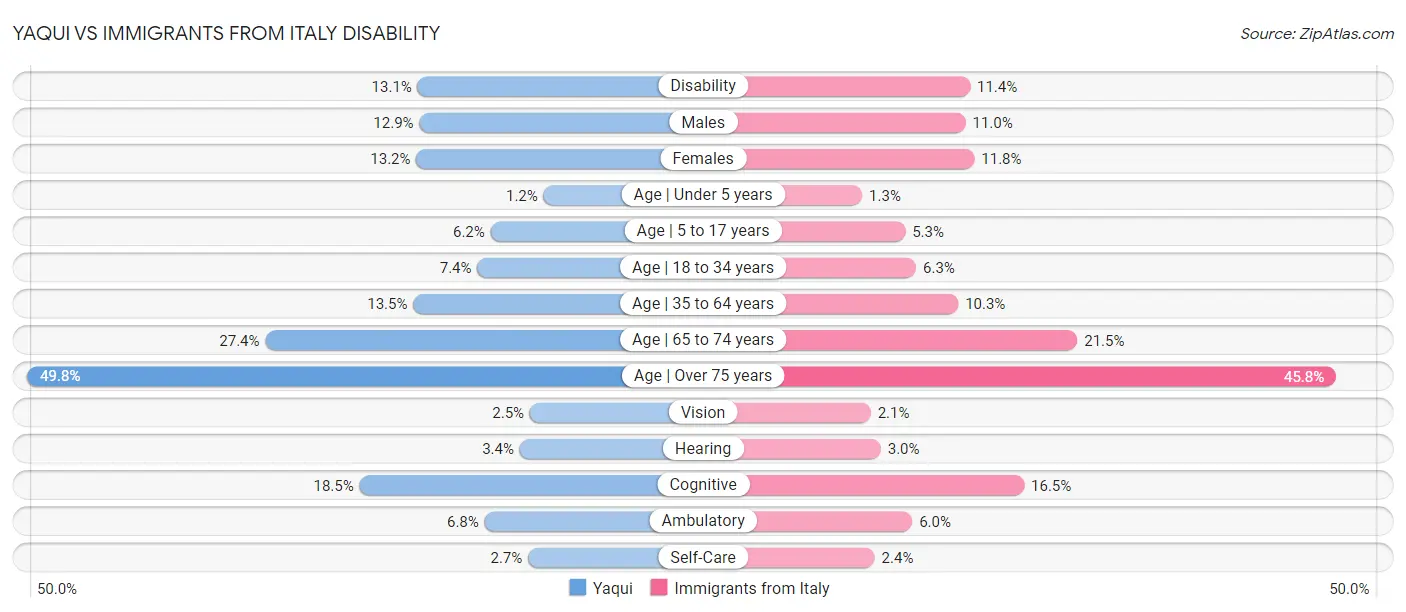Click the Yaqui blue legend swatch
Screen dimensions: 1406x612
pyautogui.click(x=577, y=588)
